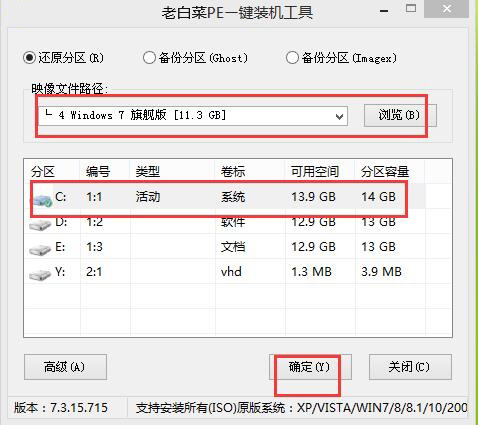The height and width of the screenshot is (425, 478).
Task: Click the 卷标 column header
Action: pyautogui.click(x=233, y=172)
